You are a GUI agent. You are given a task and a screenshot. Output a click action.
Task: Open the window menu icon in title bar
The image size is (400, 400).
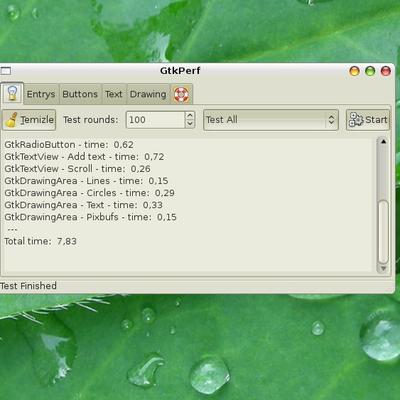[x=6, y=71]
